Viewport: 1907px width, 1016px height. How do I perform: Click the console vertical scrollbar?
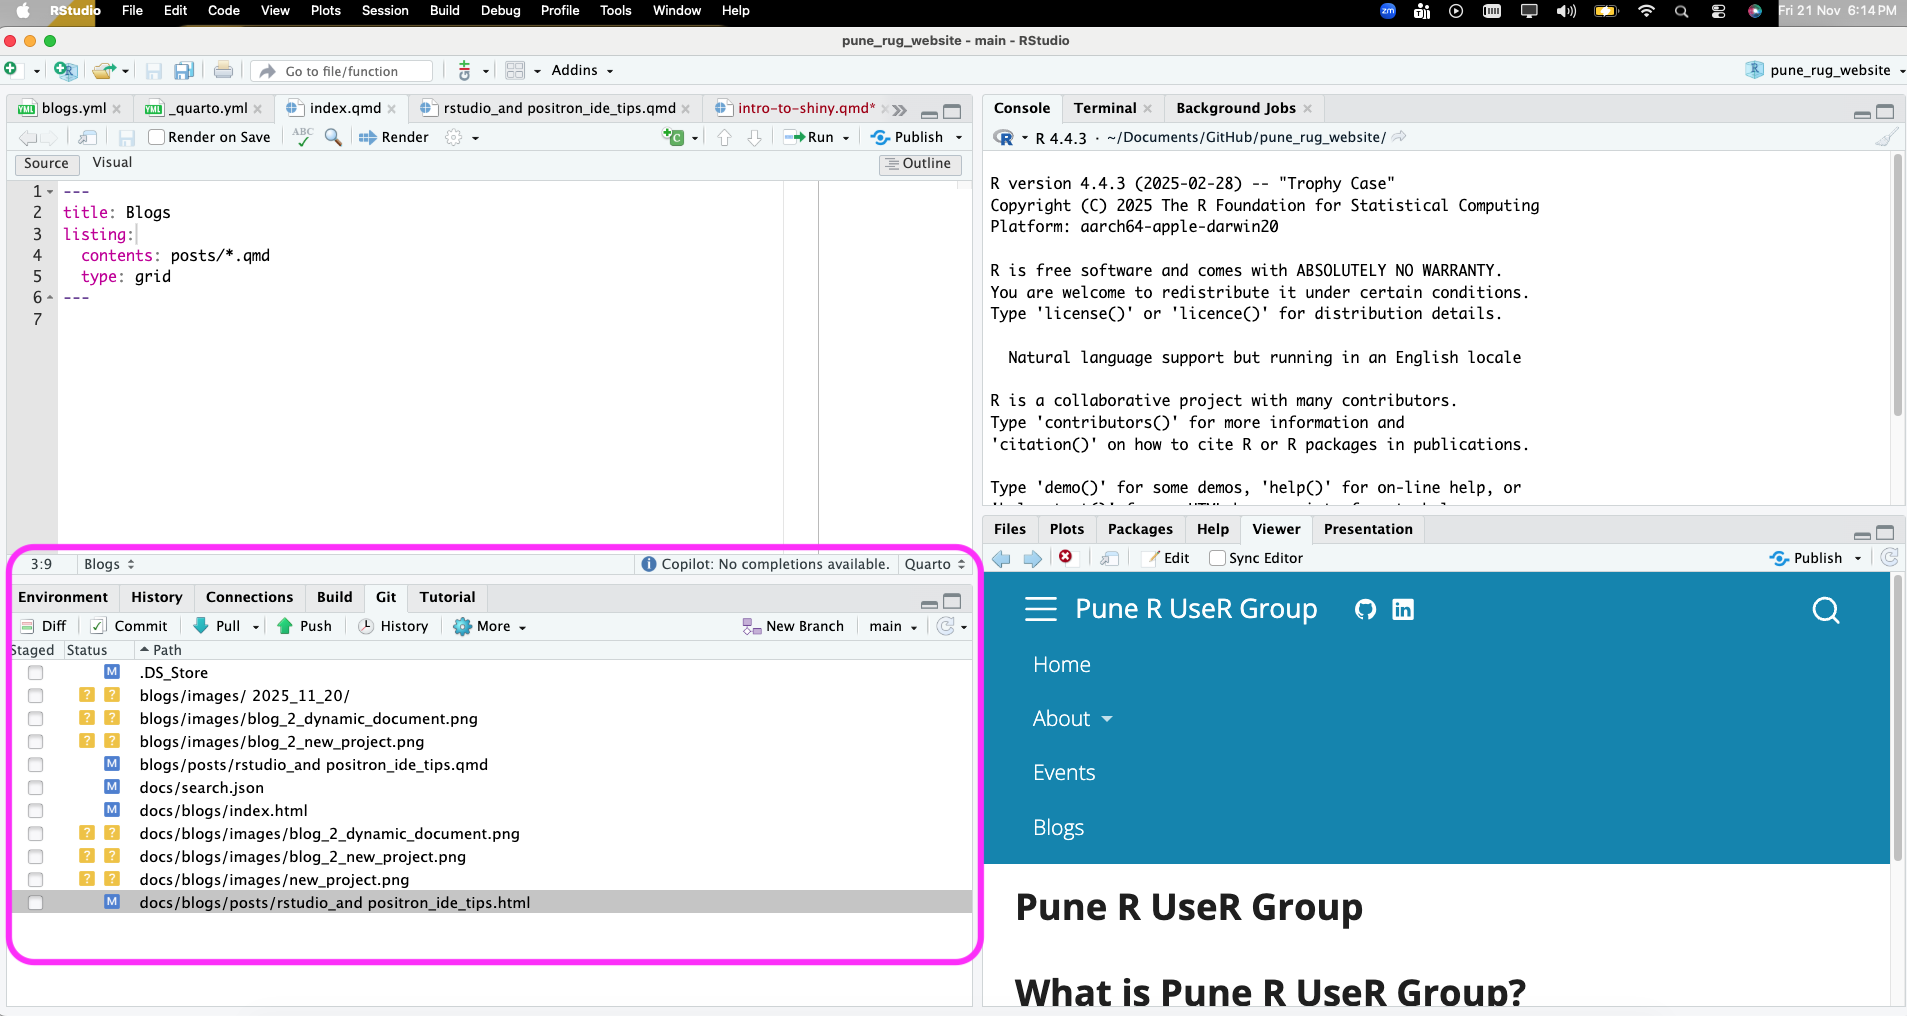[1897, 290]
